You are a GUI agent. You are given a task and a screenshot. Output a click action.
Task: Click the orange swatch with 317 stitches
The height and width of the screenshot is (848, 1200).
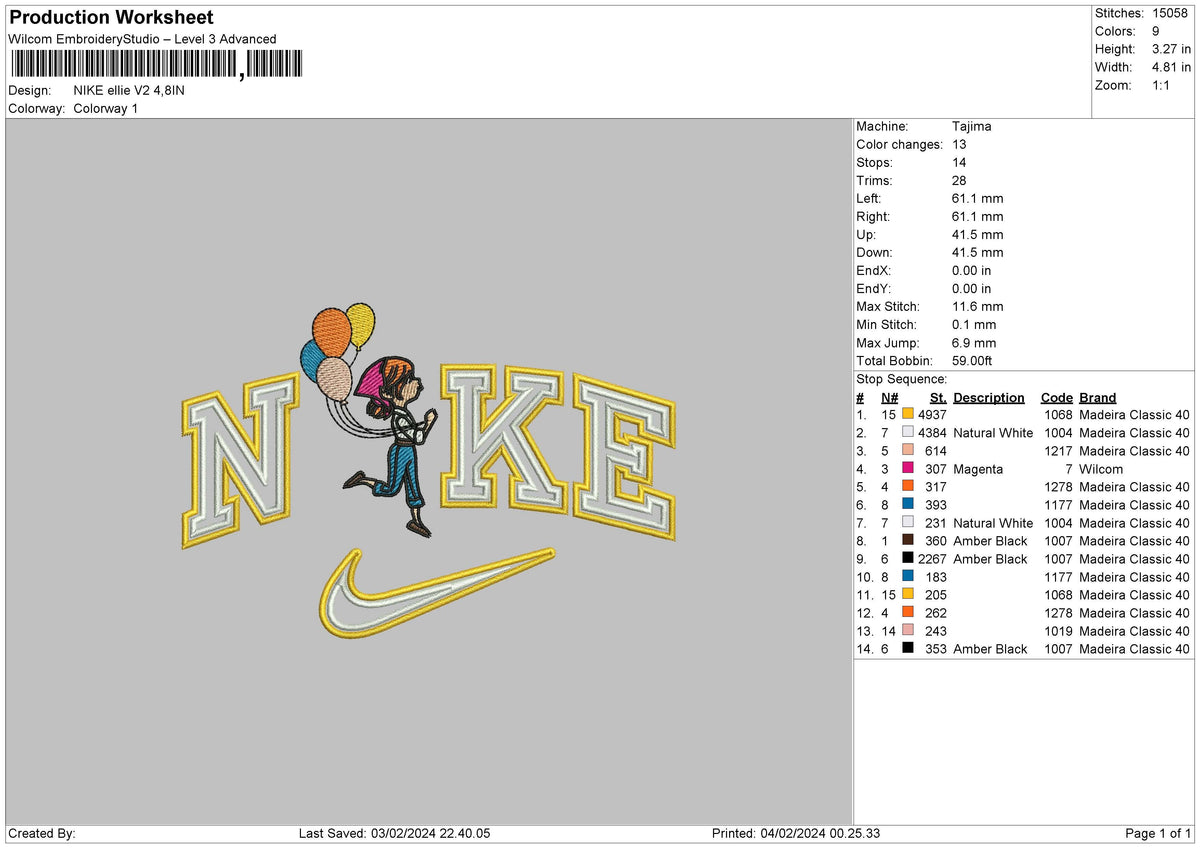[x=907, y=487]
